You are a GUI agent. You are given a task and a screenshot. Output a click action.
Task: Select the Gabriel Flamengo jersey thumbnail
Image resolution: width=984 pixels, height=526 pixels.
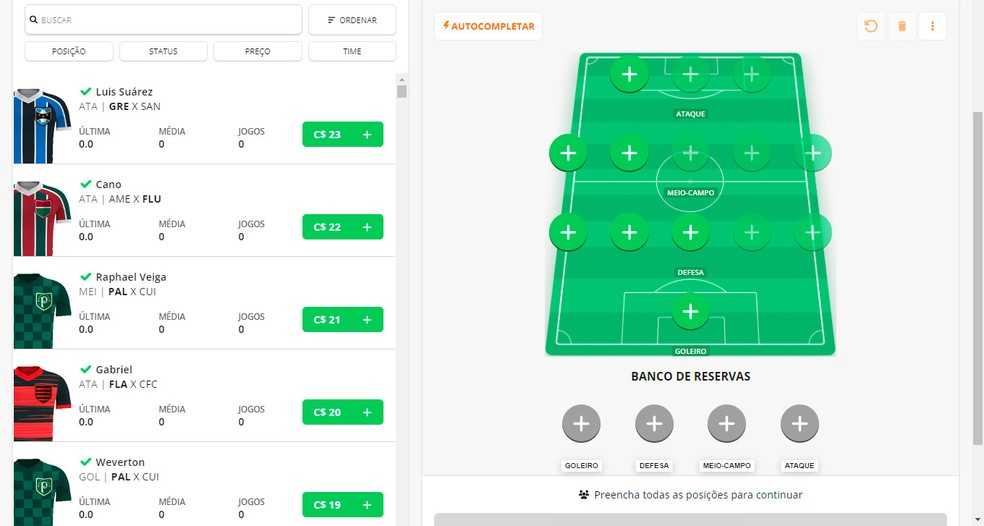(x=42, y=404)
